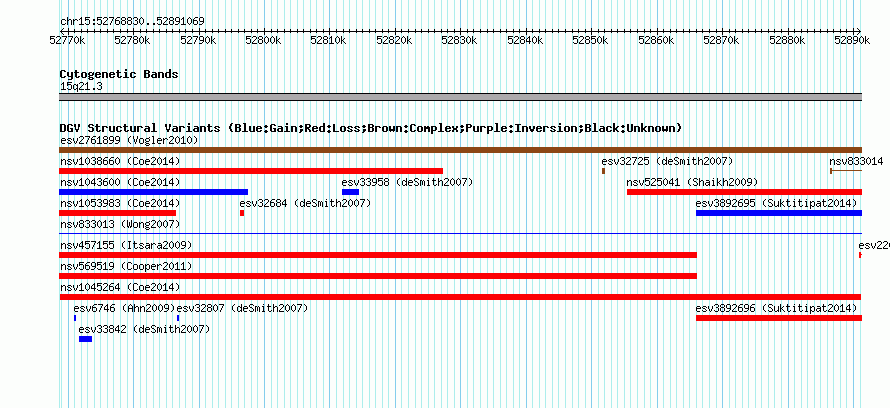The width and height of the screenshot is (890, 408).
Task: Click the 52830k ruler tick label
Action: 460,40
